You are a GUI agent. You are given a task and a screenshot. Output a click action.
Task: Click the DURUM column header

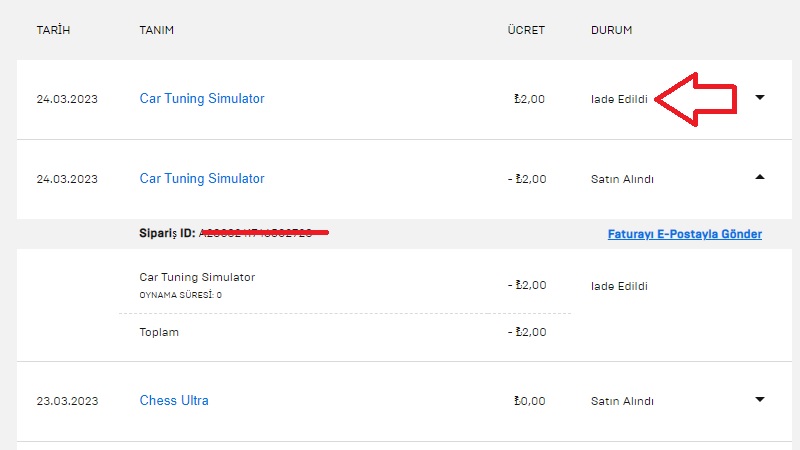[x=611, y=30]
